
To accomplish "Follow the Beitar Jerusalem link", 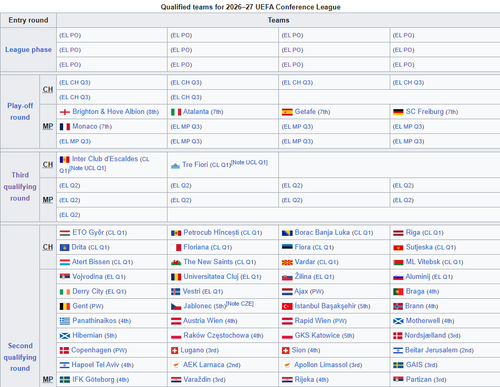I will click(x=431, y=350).
